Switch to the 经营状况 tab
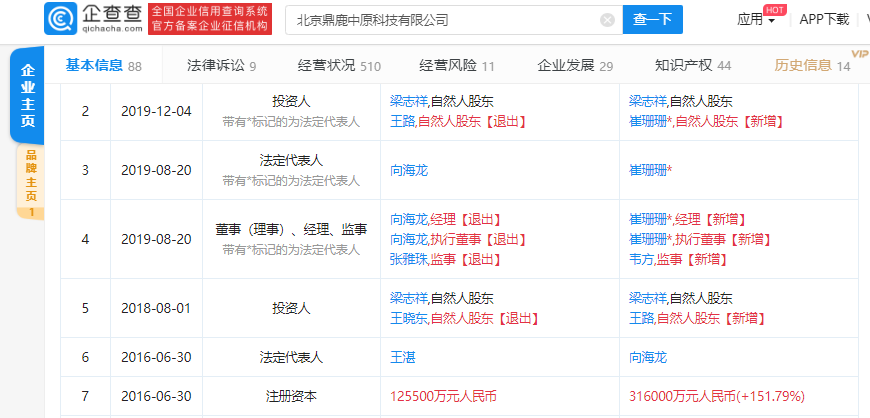The width and height of the screenshot is (870, 418). pos(339,66)
